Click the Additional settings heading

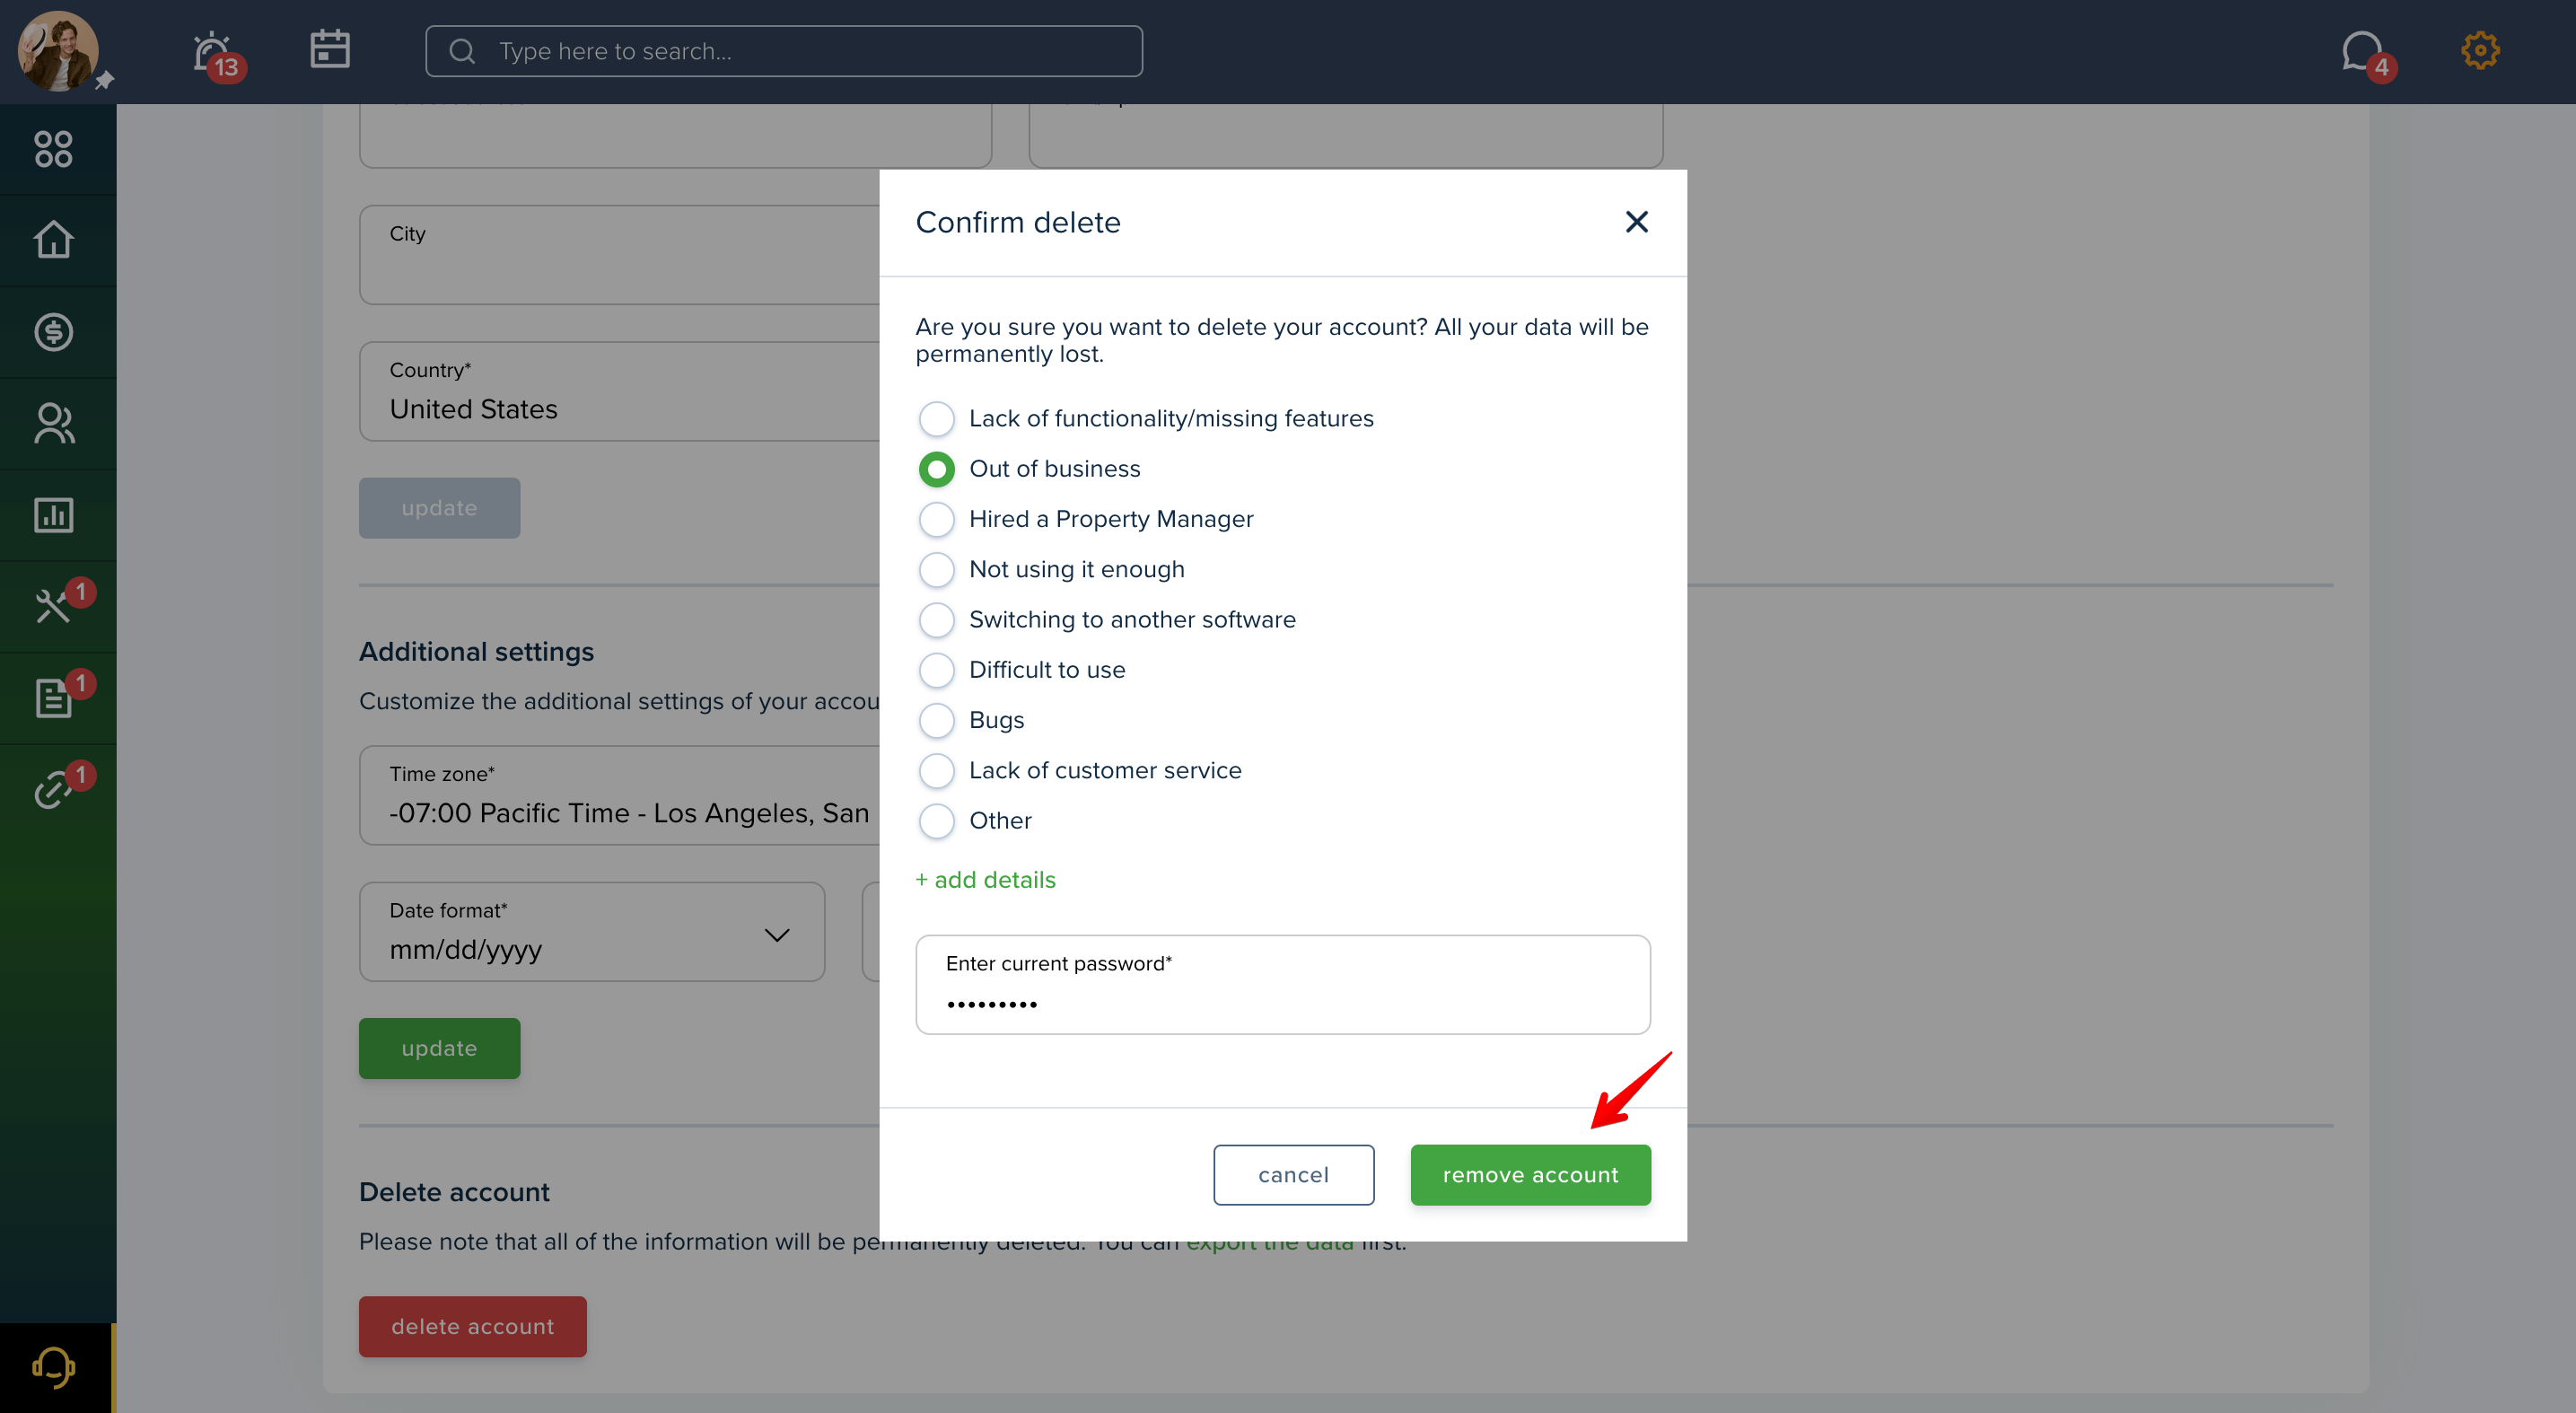(476, 652)
